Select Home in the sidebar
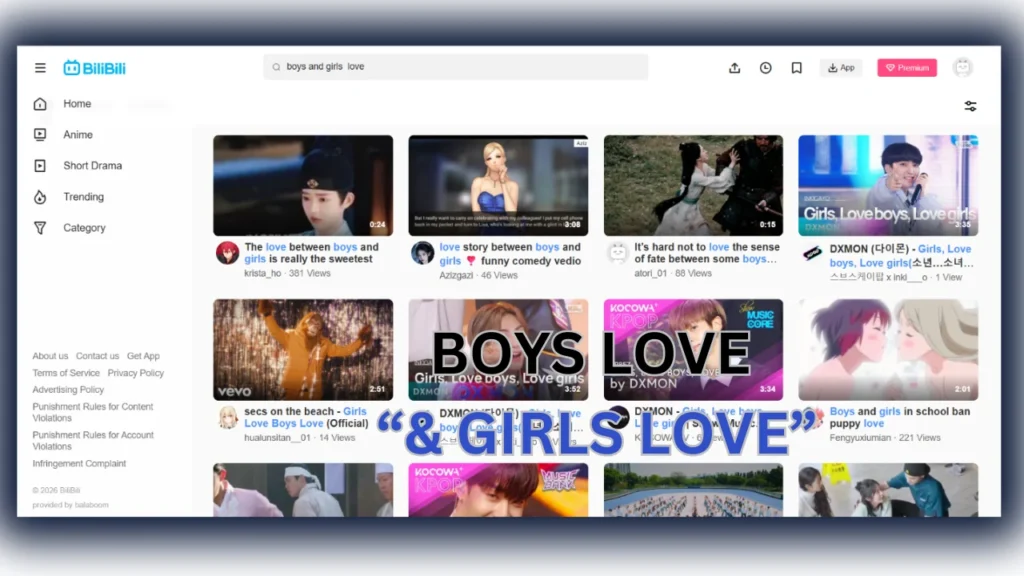This screenshot has height=576, width=1024. [x=77, y=103]
